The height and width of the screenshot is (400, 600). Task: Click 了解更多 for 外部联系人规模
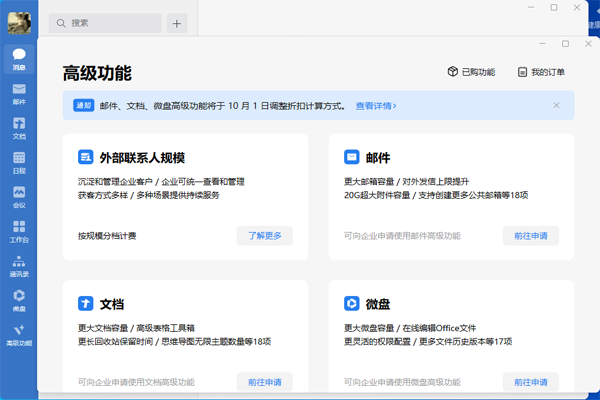[265, 236]
